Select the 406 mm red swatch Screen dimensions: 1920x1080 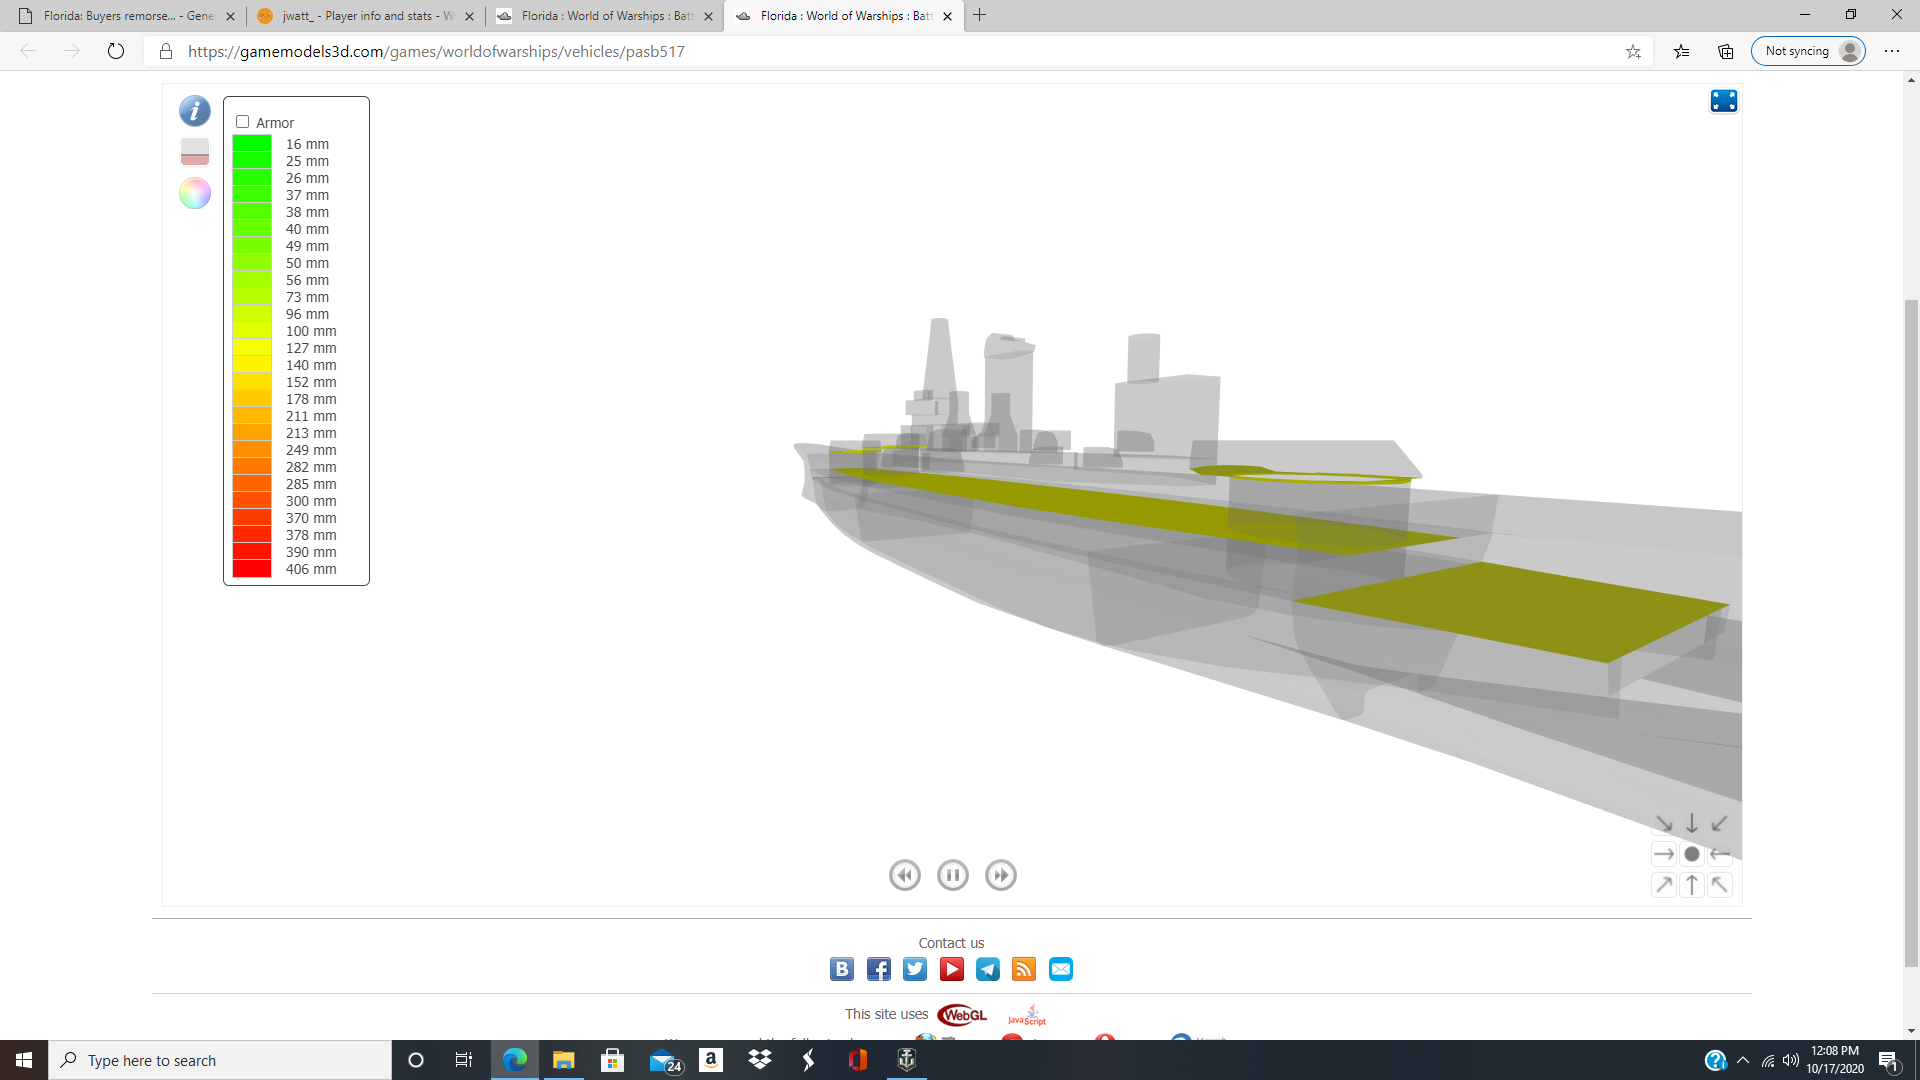tap(252, 569)
